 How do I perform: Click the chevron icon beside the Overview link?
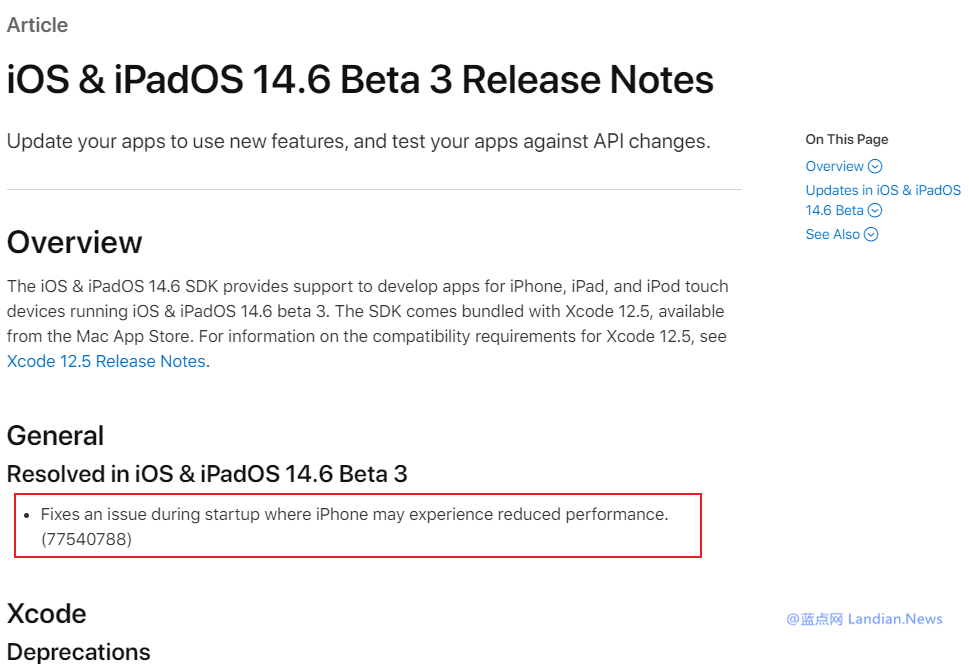[875, 167]
